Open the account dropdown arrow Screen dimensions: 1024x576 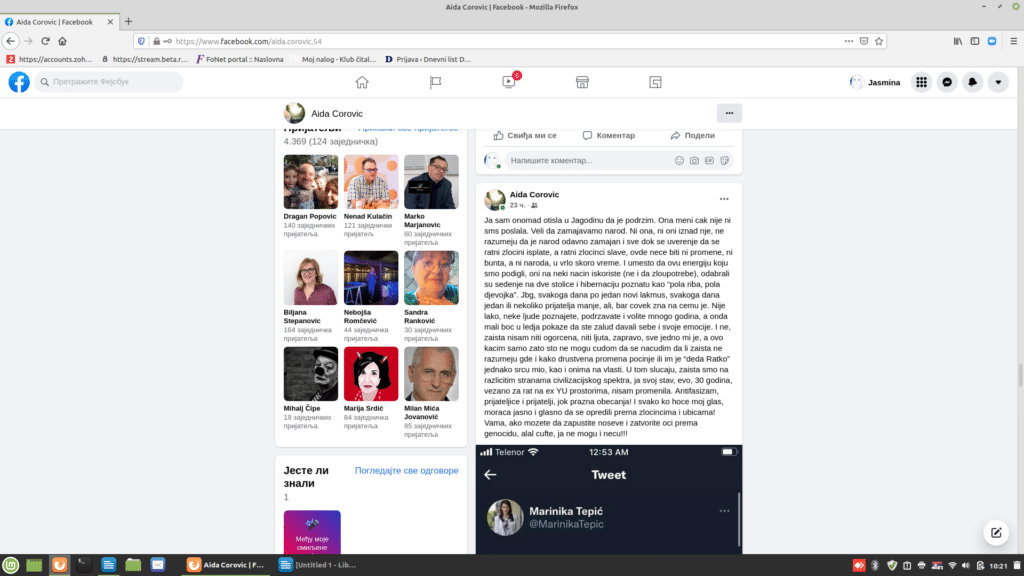[x=997, y=82]
